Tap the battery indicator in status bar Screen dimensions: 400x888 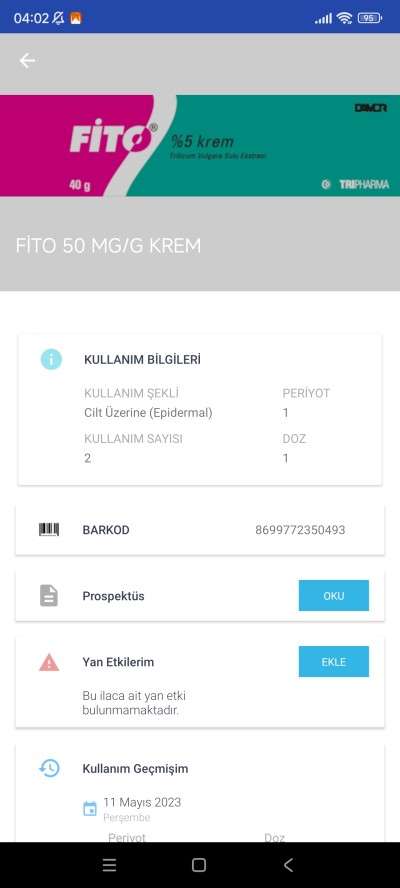(x=370, y=18)
